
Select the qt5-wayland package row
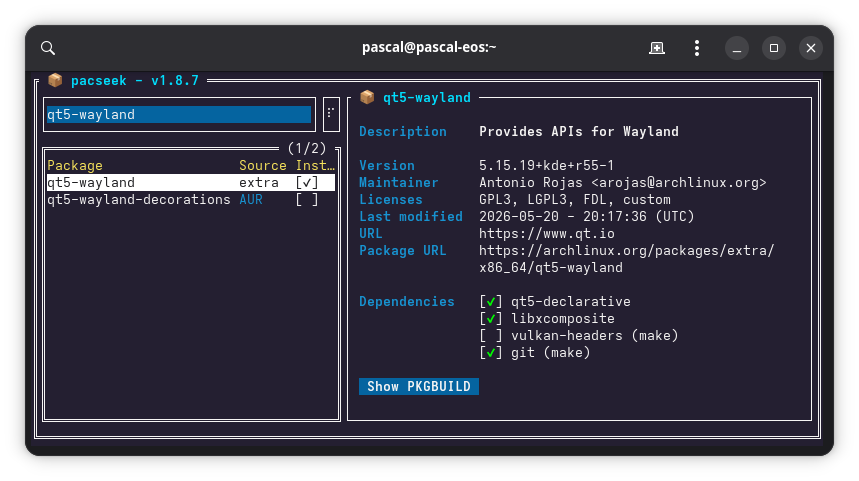coord(191,182)
